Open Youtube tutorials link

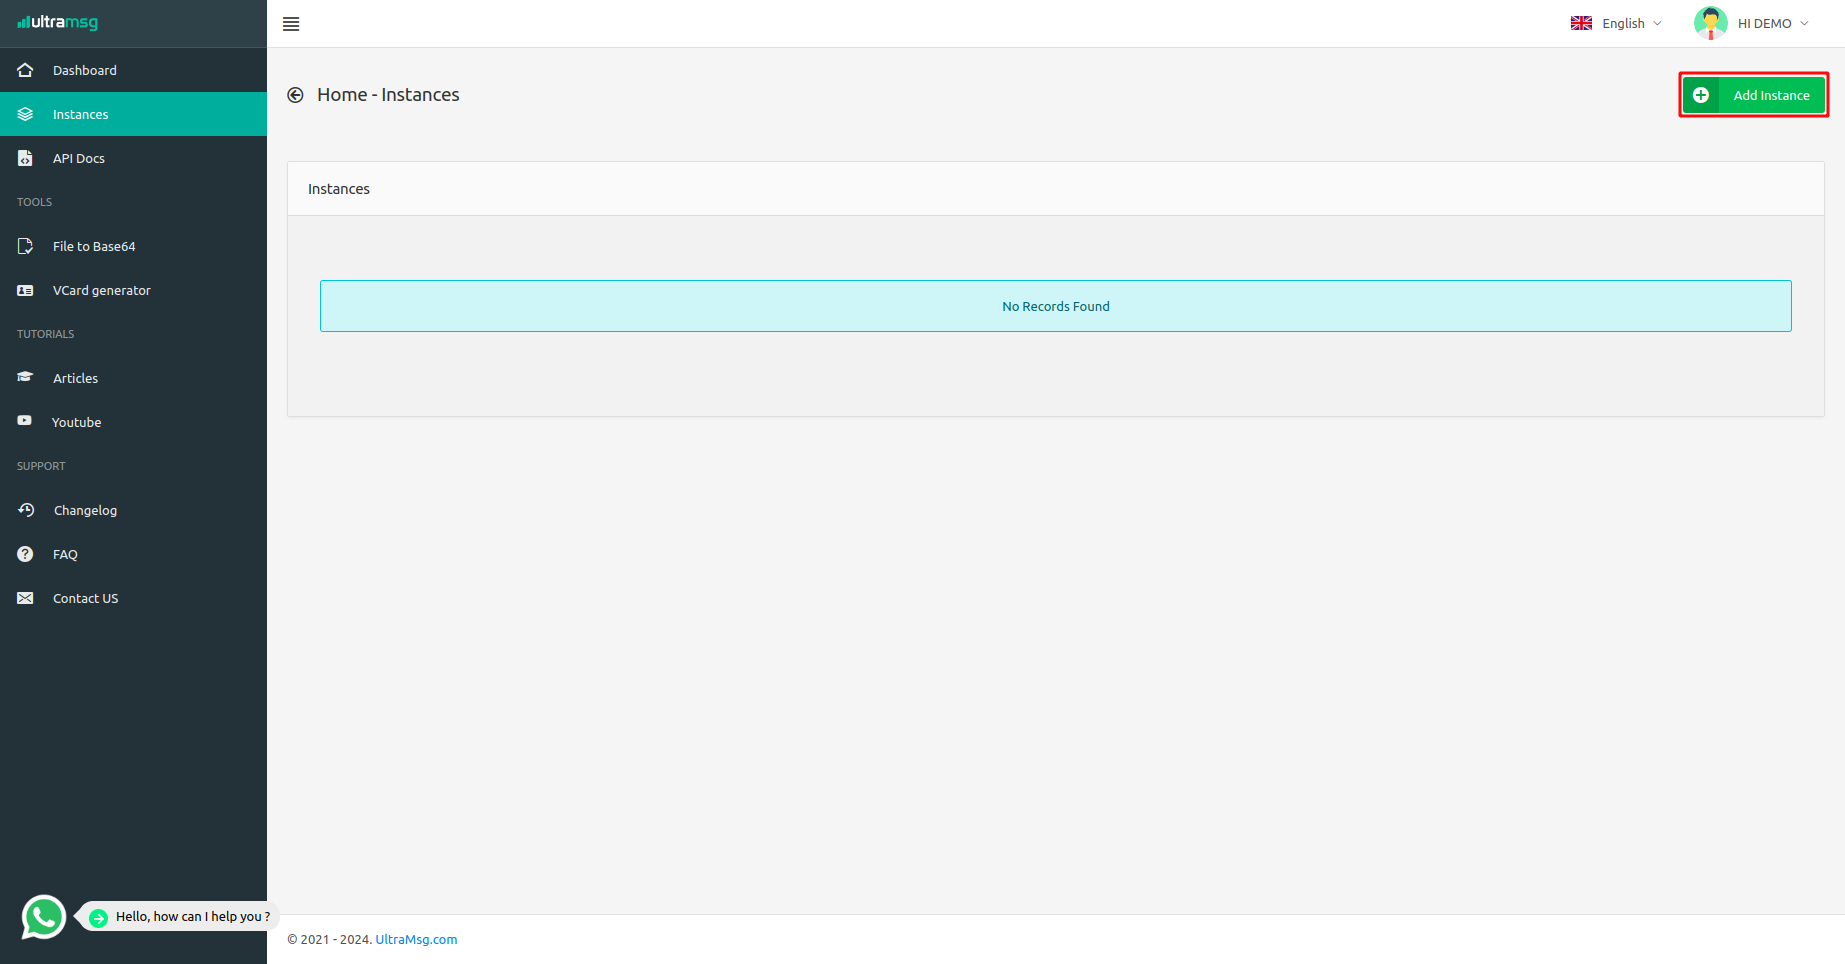(133, 422)
